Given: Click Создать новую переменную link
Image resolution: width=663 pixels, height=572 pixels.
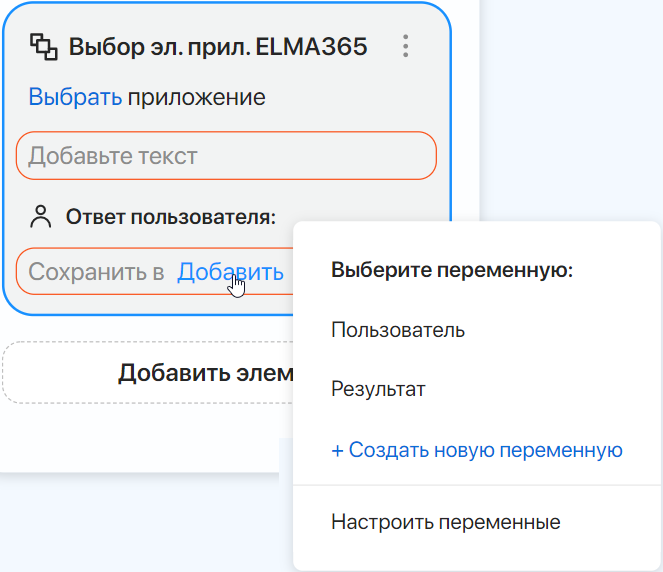Looking at the screenshot, I should [486, 450].
